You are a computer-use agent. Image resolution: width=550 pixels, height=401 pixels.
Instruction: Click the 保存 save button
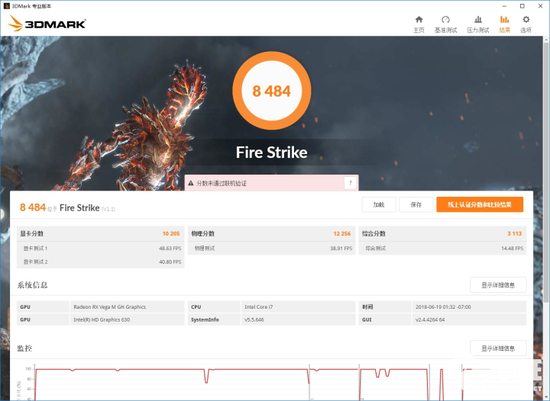click(416, 205)
